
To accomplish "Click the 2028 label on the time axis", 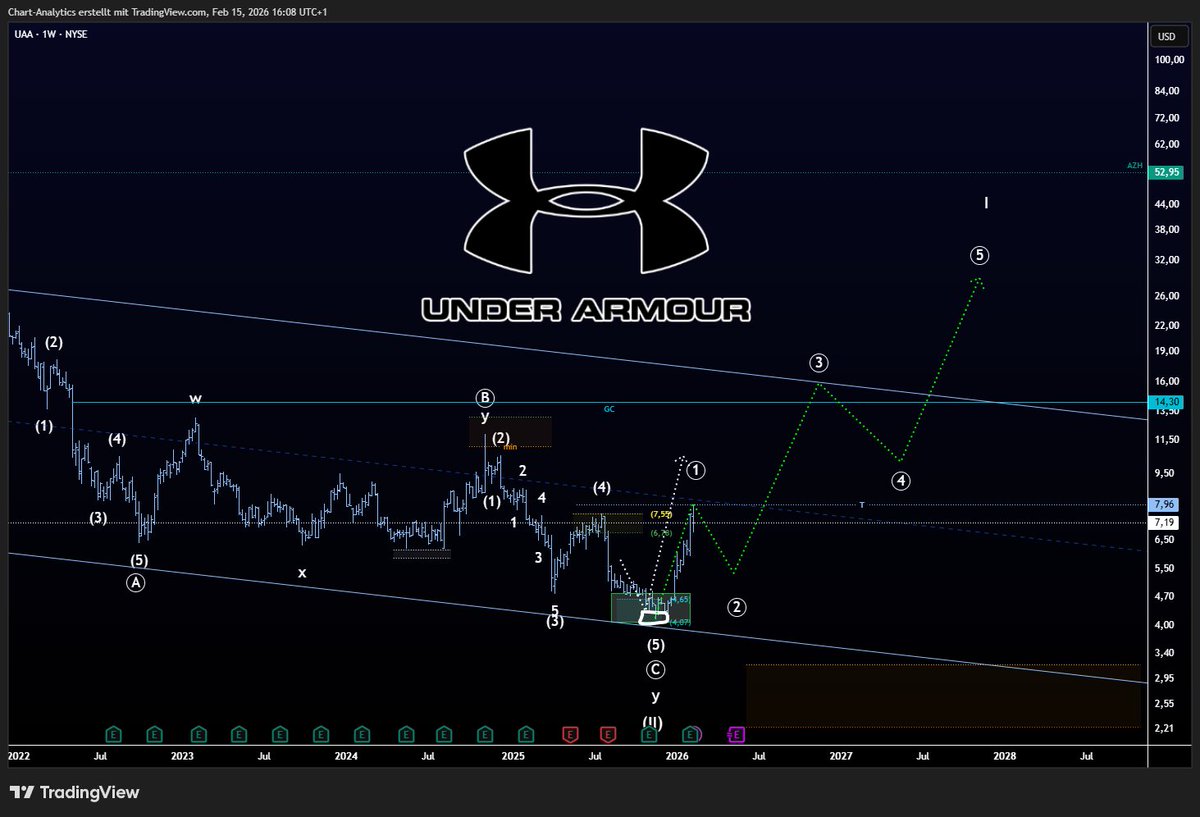I will coord(1005,756).
